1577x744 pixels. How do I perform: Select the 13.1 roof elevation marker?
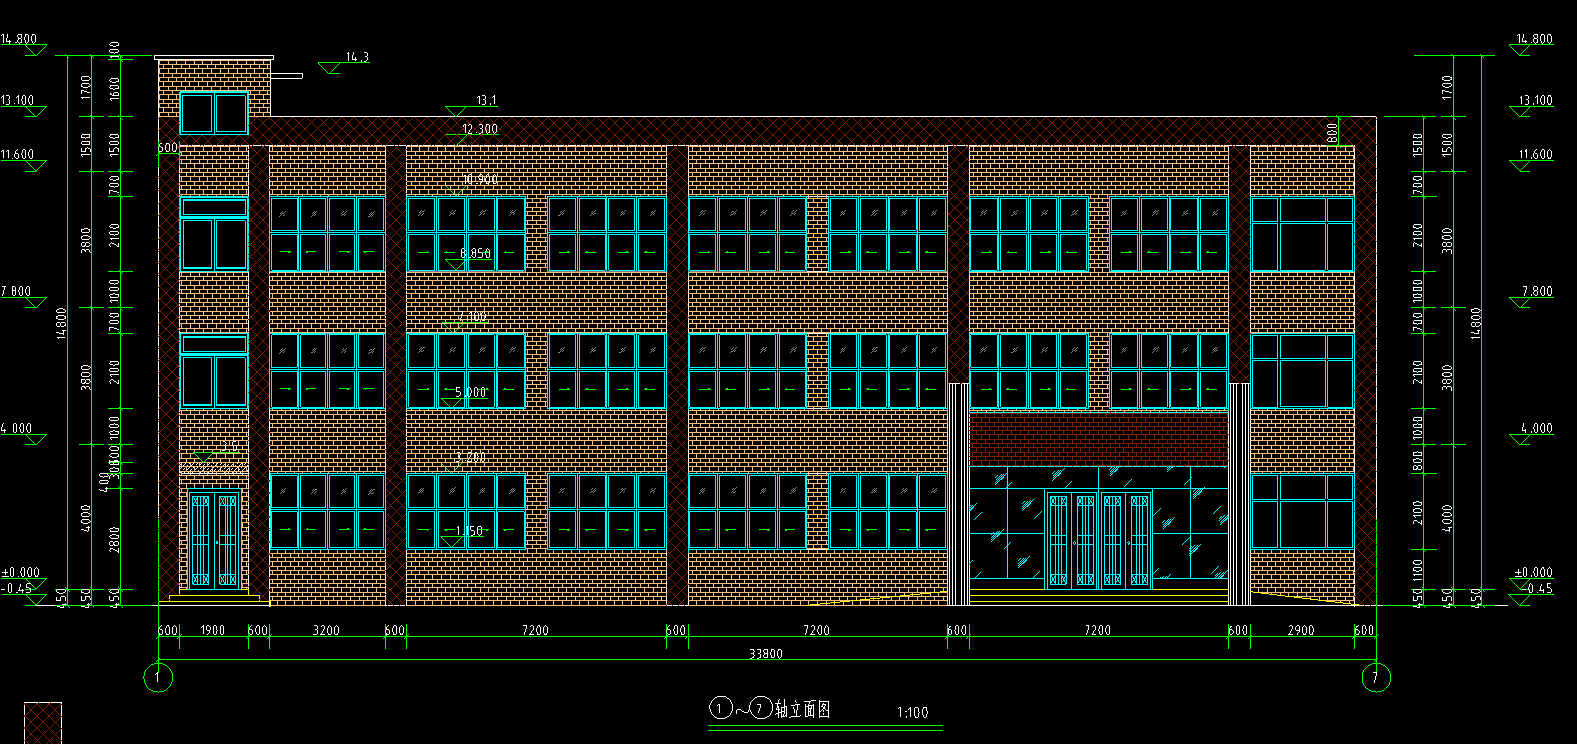(x=457, y=110)
